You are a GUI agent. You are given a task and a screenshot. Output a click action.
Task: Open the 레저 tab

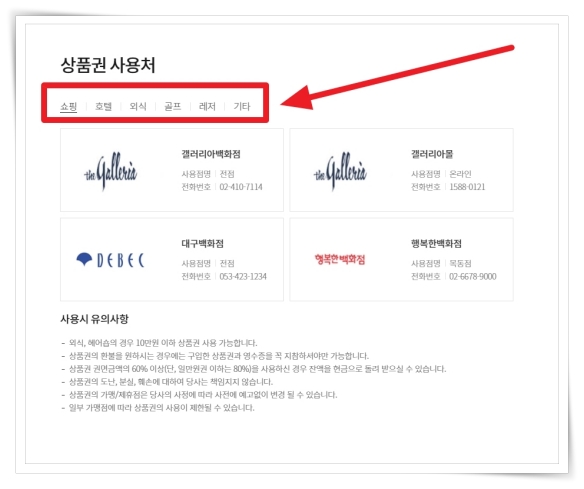[x=207, y=107]
